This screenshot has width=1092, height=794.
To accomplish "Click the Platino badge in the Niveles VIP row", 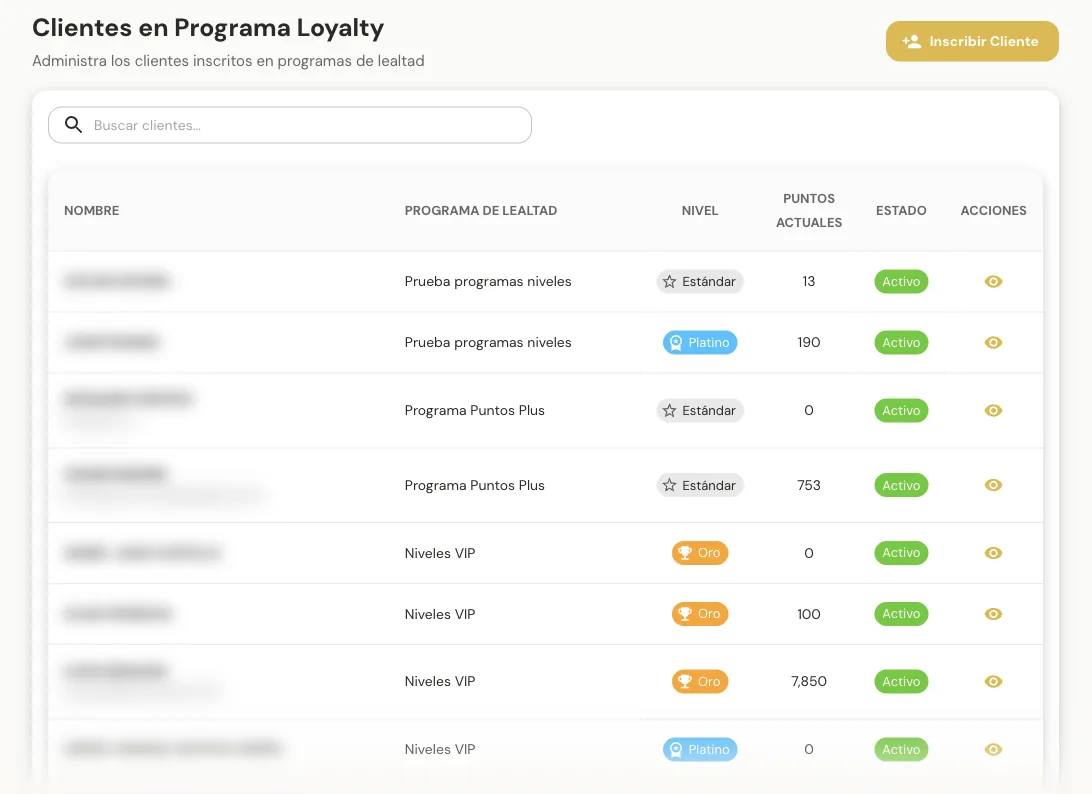I will [700, 749].
